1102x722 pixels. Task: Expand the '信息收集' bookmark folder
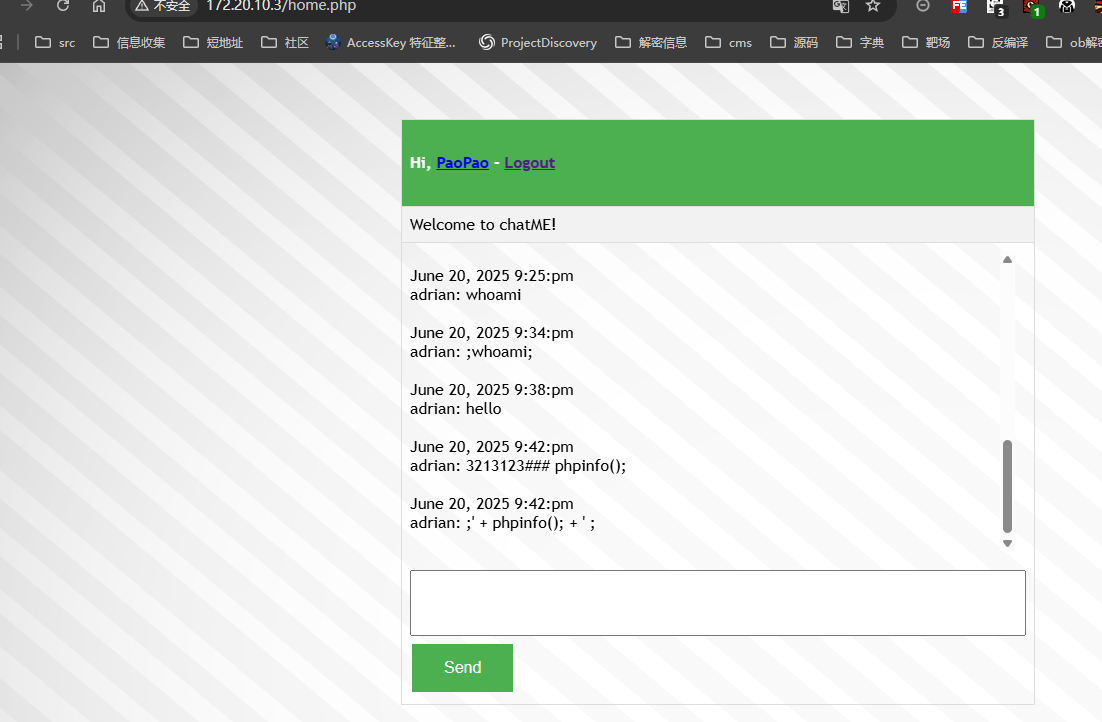(129, 42)
